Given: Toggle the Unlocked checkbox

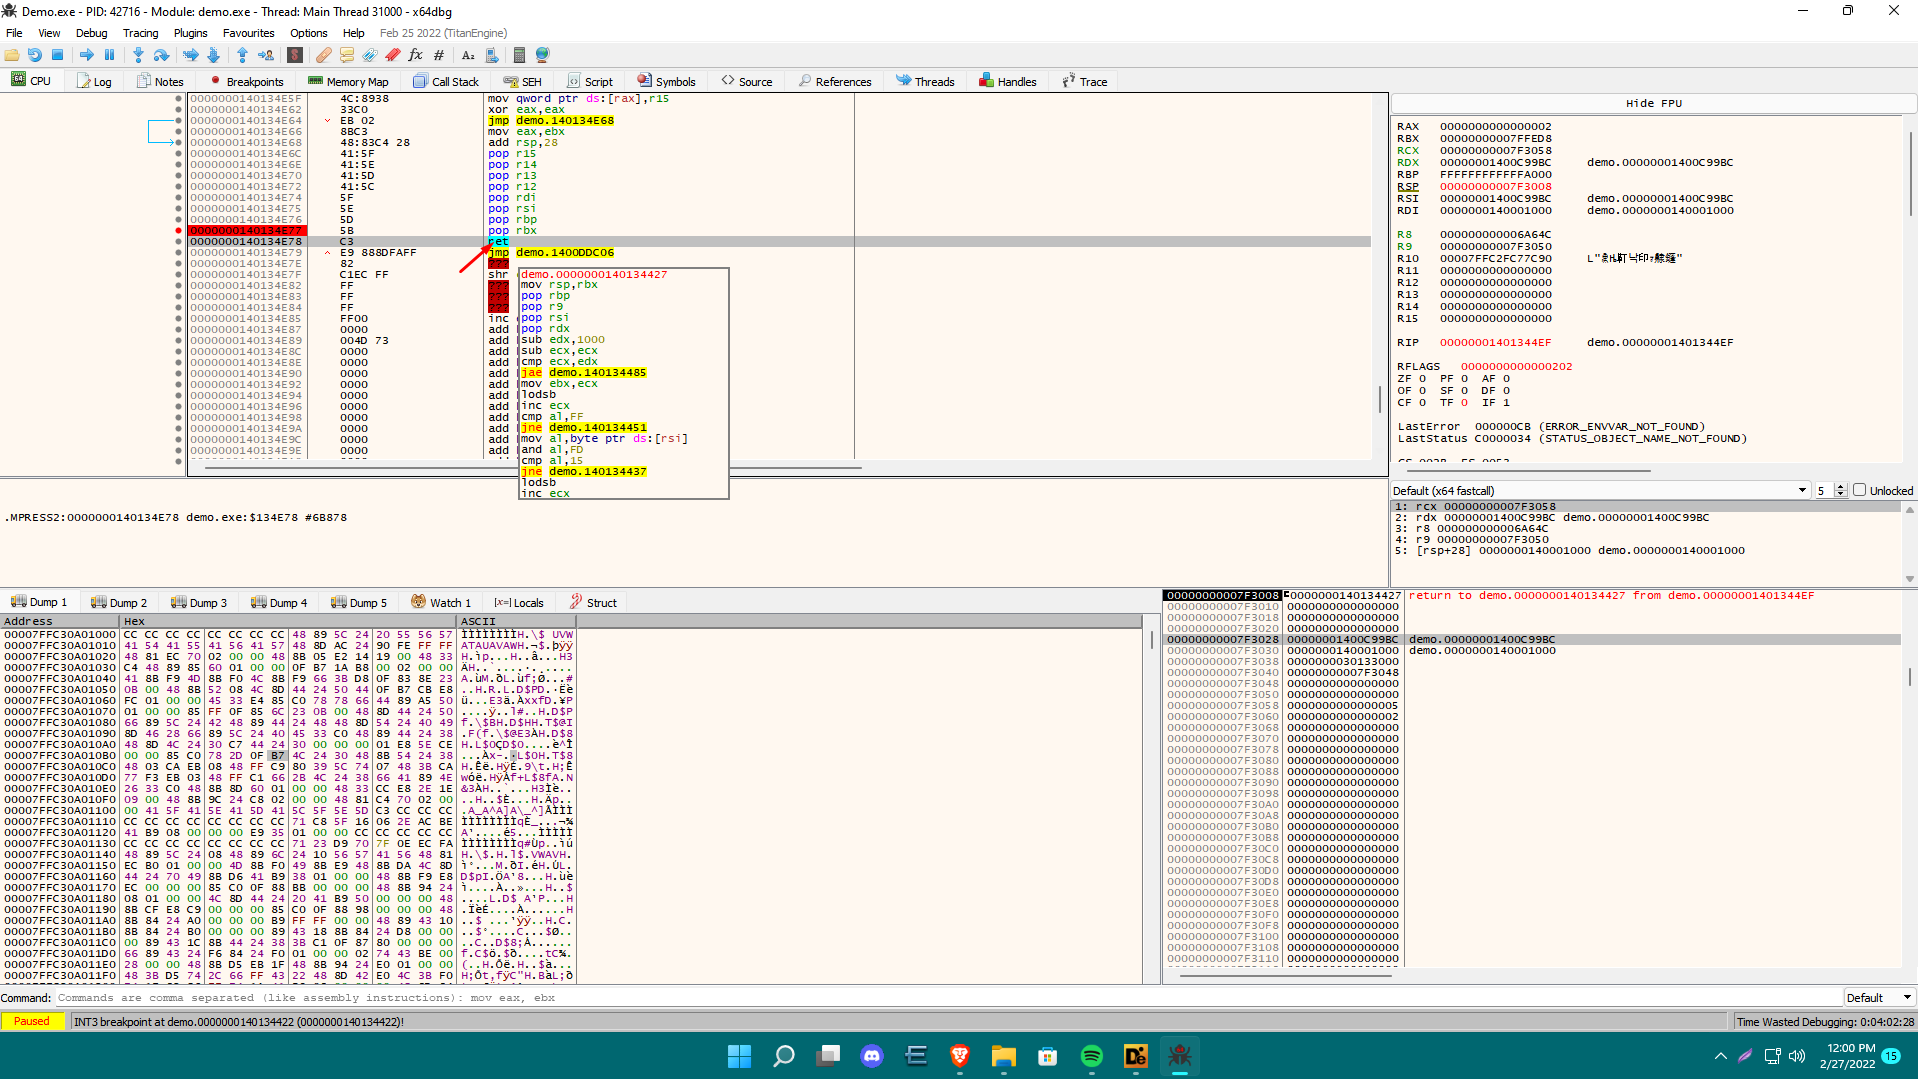Looking at the screenshot, I should (x=1860, y=490).
